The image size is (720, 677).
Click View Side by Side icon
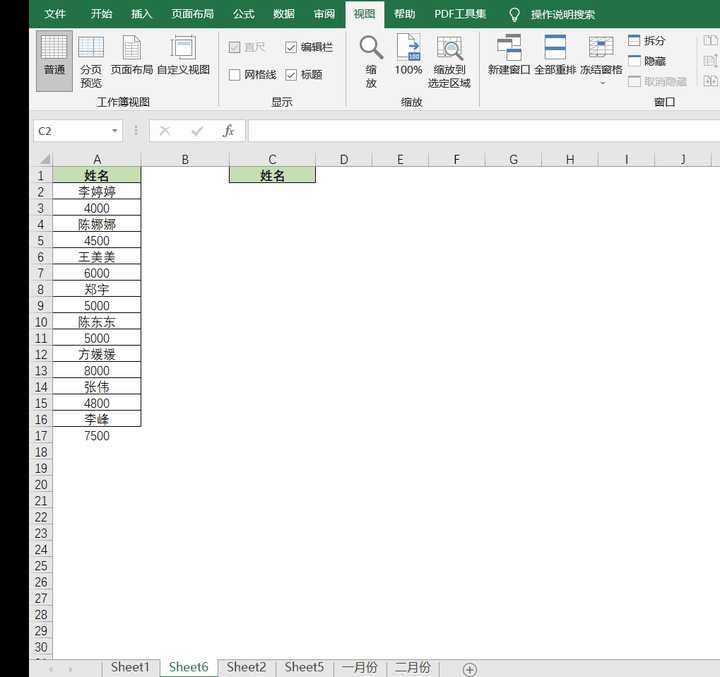[x=710, y=40]
